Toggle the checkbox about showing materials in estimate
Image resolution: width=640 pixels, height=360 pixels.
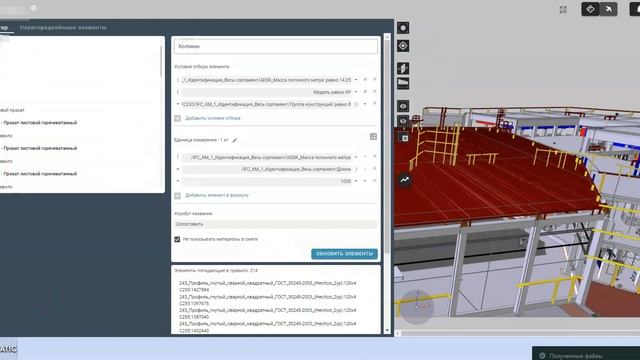pyautogui.click(x=177, y=239)
